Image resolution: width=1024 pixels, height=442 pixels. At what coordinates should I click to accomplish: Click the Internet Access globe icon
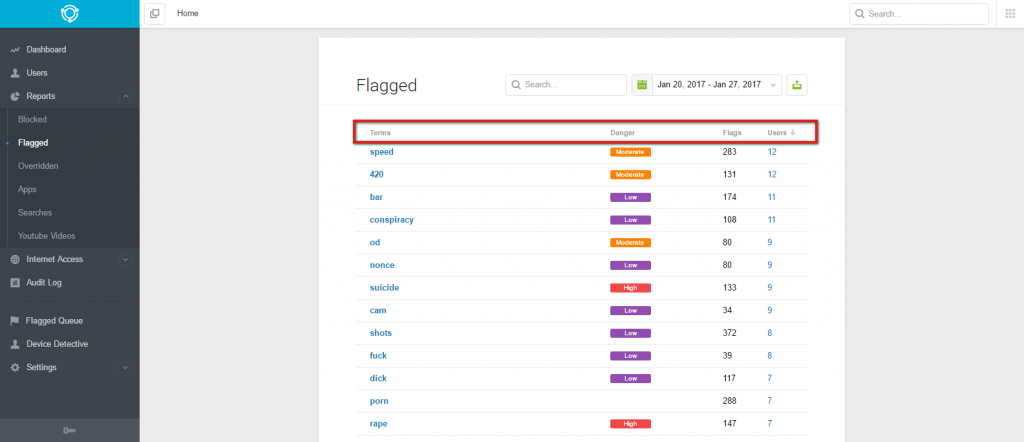(x=15, y=260)
